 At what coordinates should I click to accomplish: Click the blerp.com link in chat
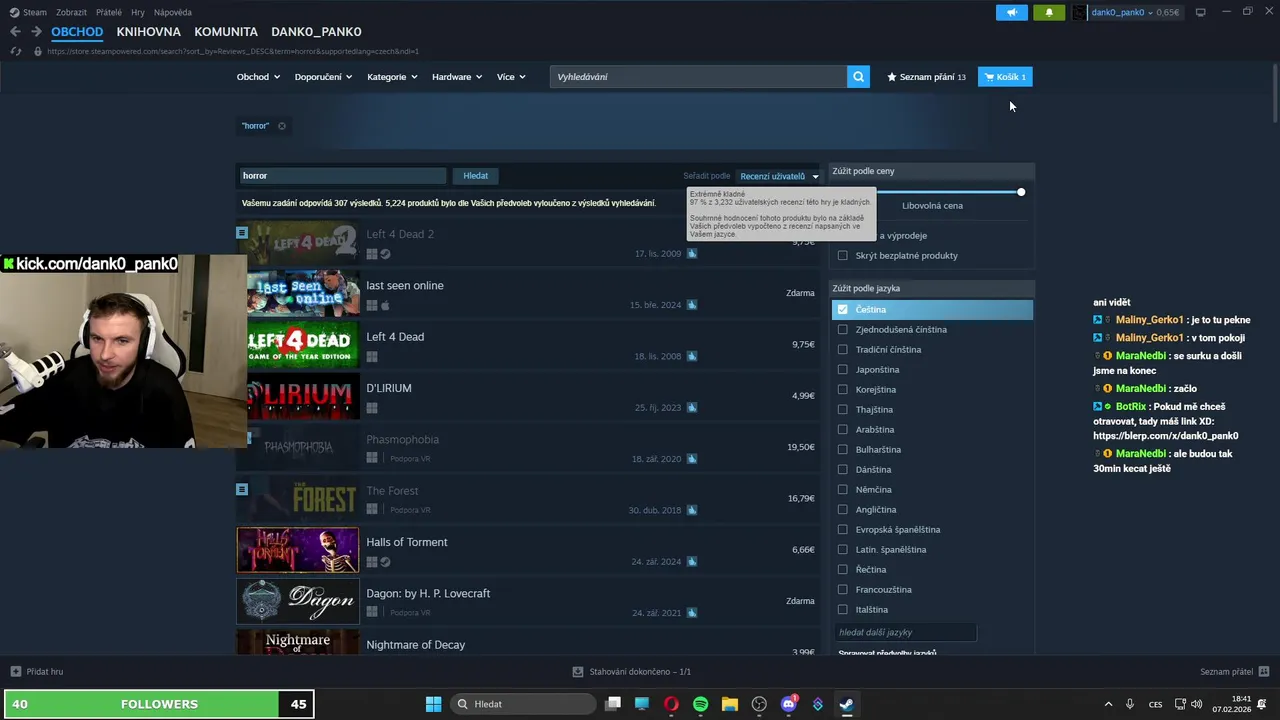pos(1166,436)
